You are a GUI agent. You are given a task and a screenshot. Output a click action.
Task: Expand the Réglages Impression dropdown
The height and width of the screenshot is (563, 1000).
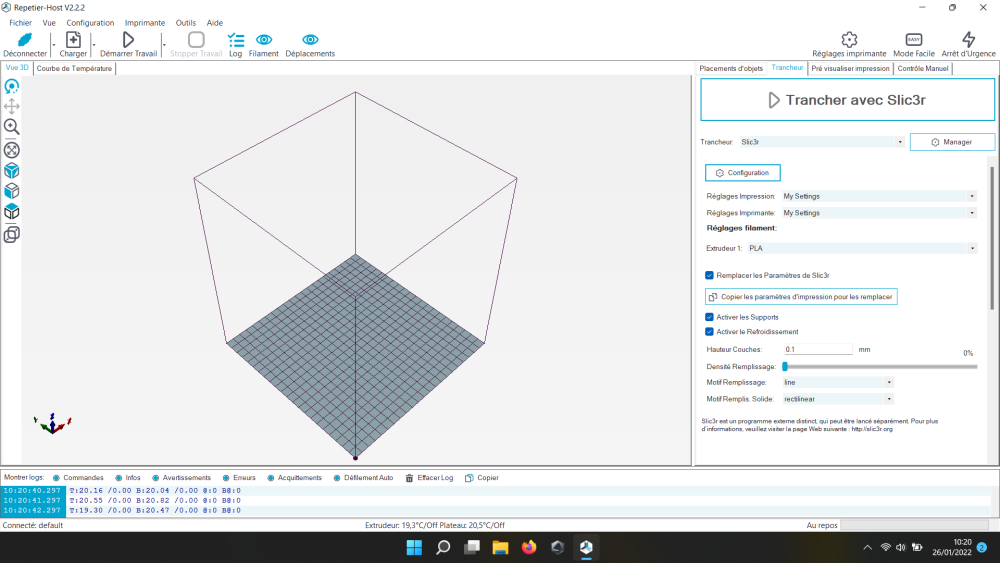pyautogui.click(x=971, y=196)
